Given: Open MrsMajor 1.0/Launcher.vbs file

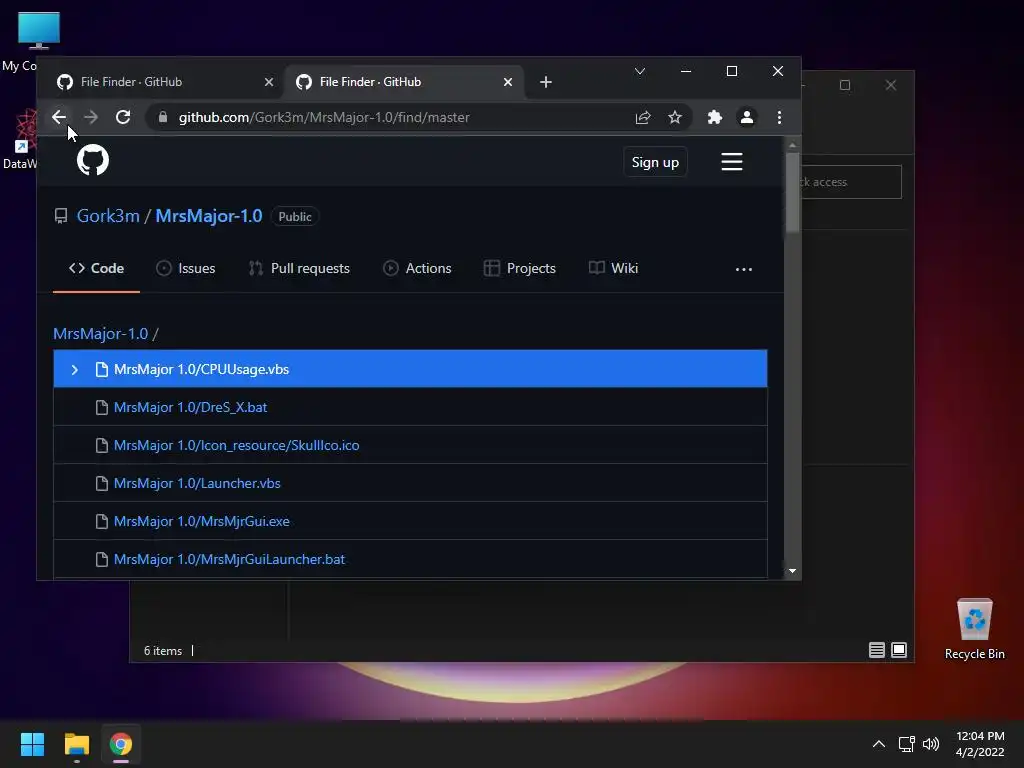Looking at the screenshot, I should (x=197, y=483).
